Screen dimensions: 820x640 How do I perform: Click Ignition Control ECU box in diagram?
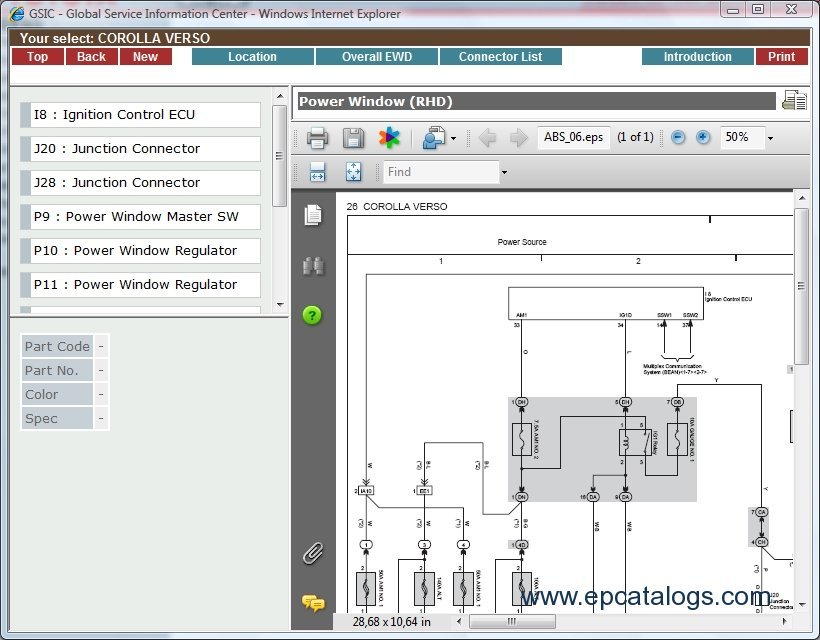tap(606, 303)
